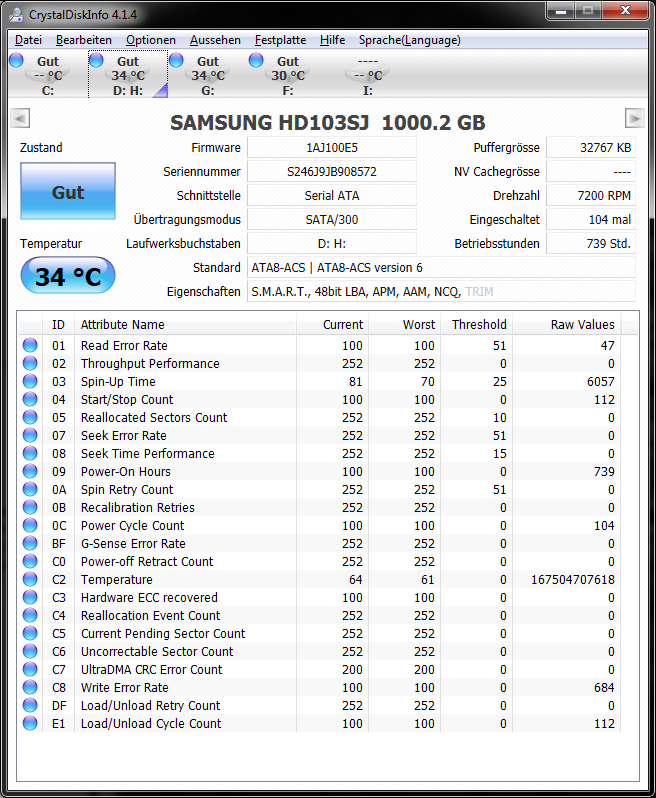Viewport: 656px width, 798px height.
Task: Open the Optionen menu
Action: 151,40
